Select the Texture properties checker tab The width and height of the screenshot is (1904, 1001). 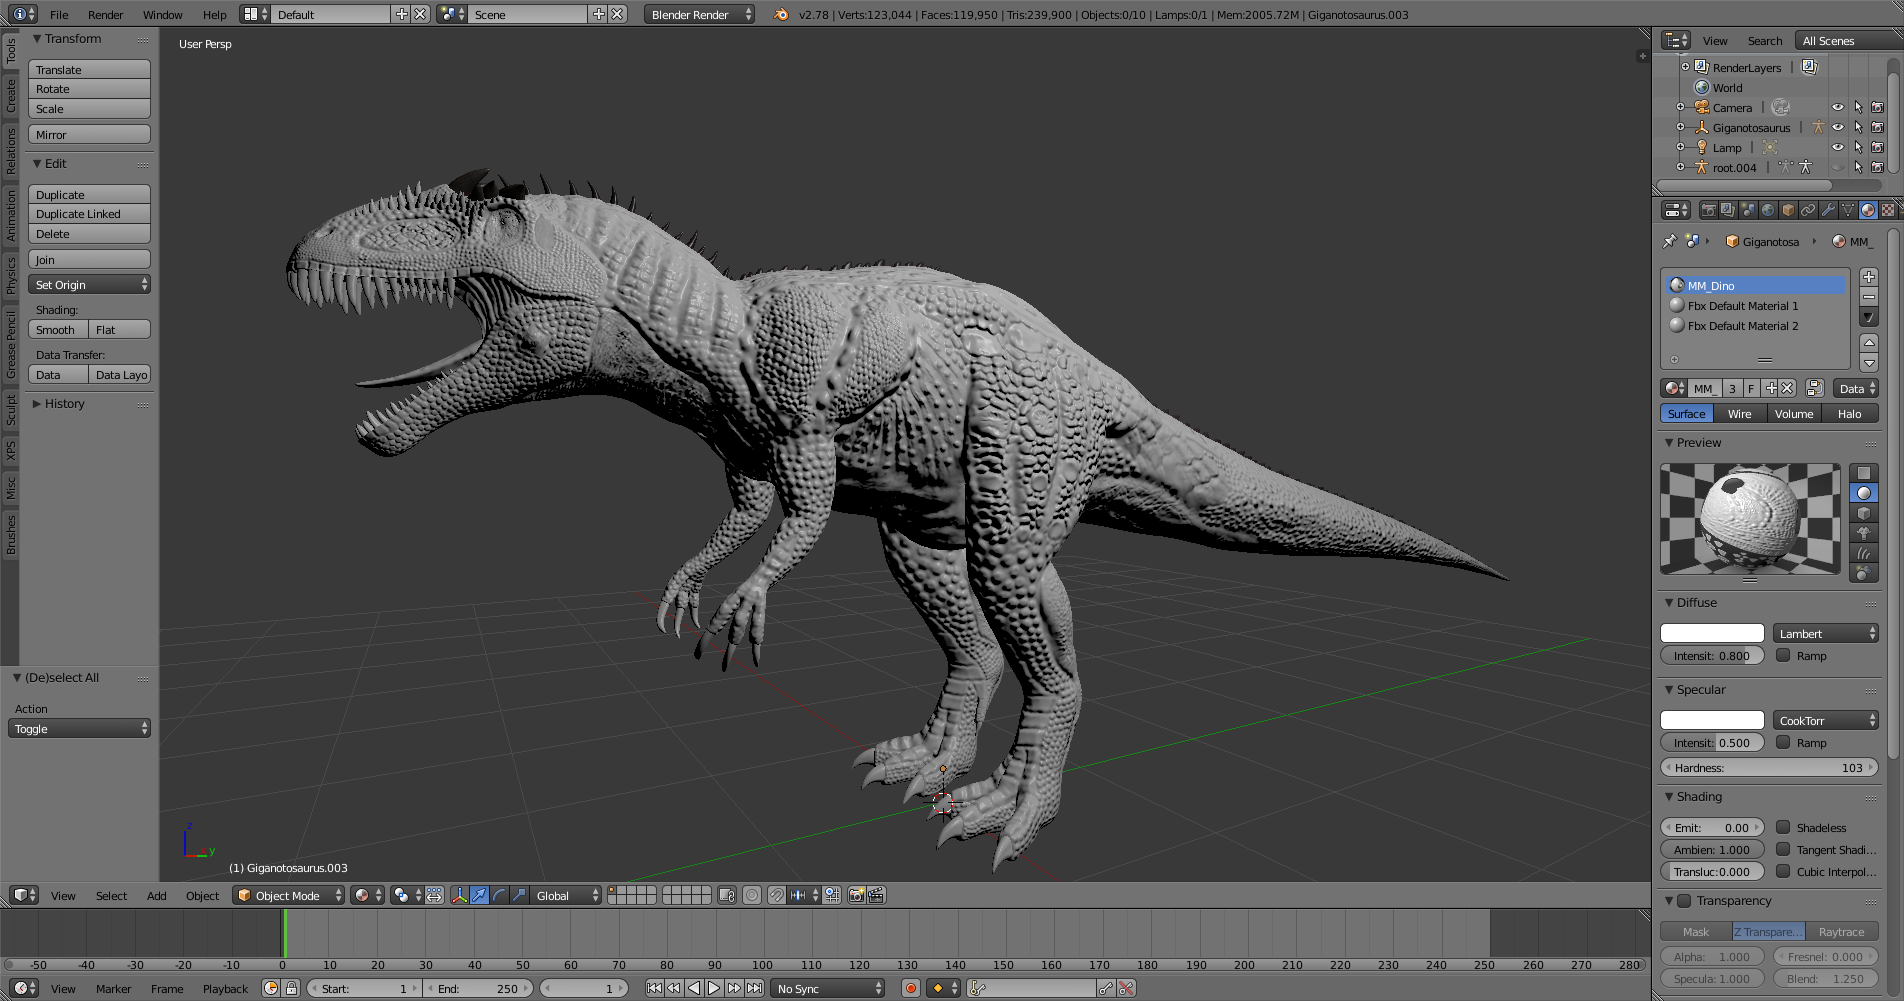coord(1888,210)
